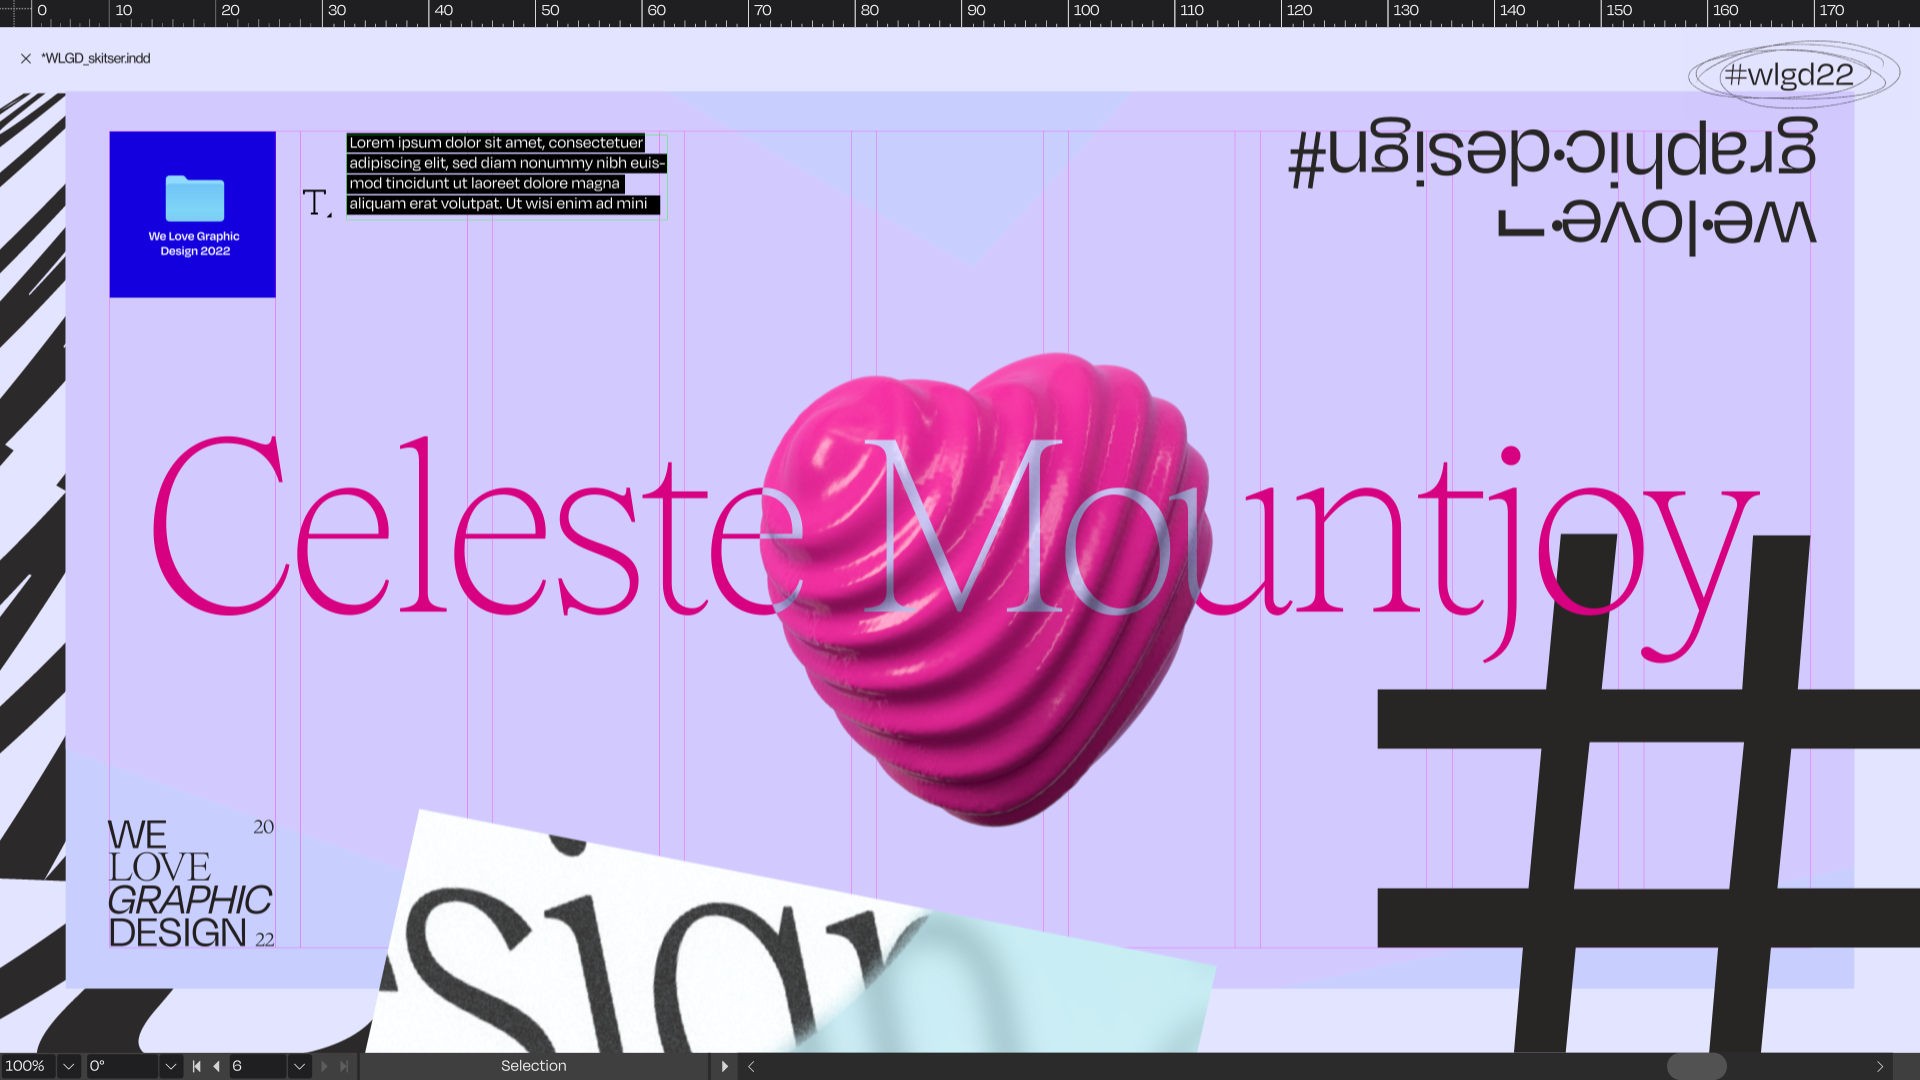Click the selected Lorem ipsum text block
This screenshot has height=1080, width=1920.
[506, 174]
